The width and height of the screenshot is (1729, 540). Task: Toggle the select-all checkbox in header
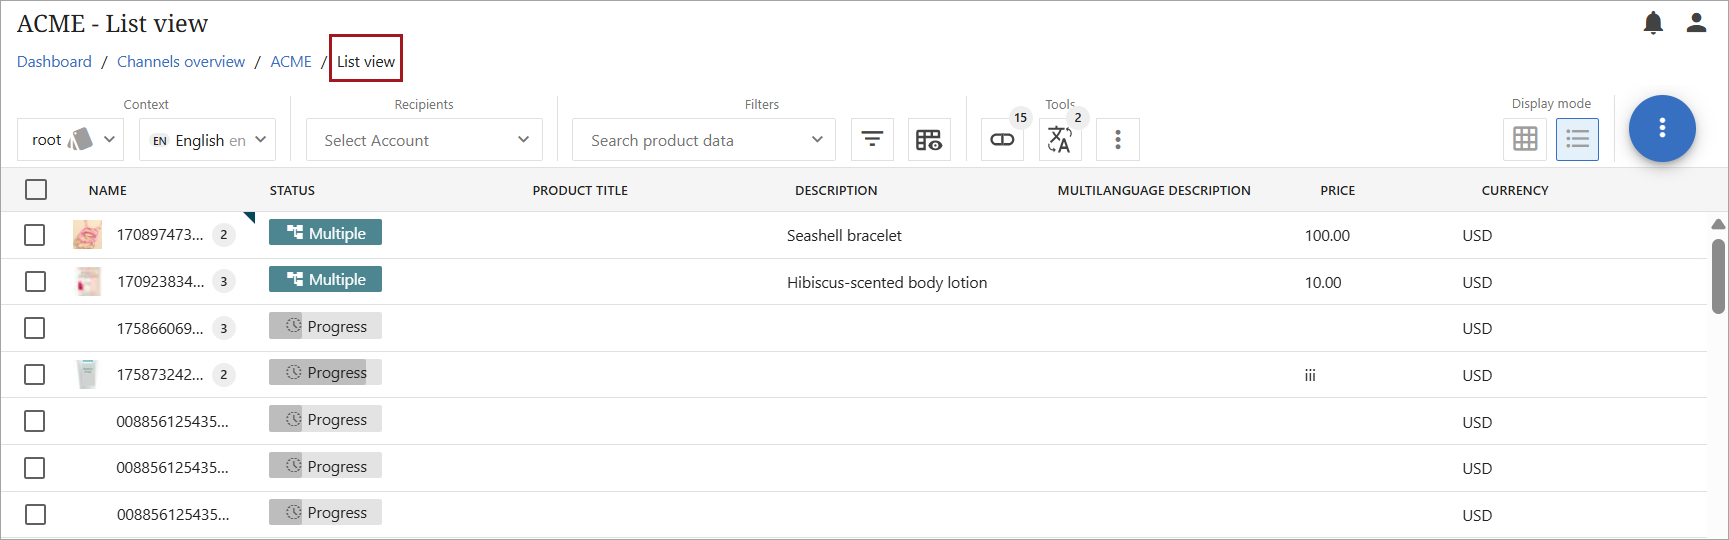pos(36,190)
